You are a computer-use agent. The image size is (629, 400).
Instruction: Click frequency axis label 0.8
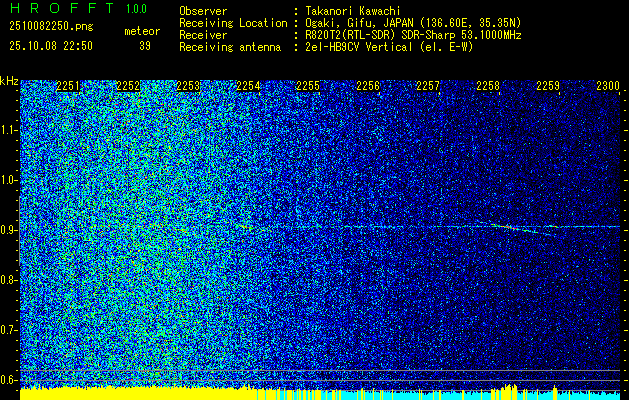click(8, 280)
